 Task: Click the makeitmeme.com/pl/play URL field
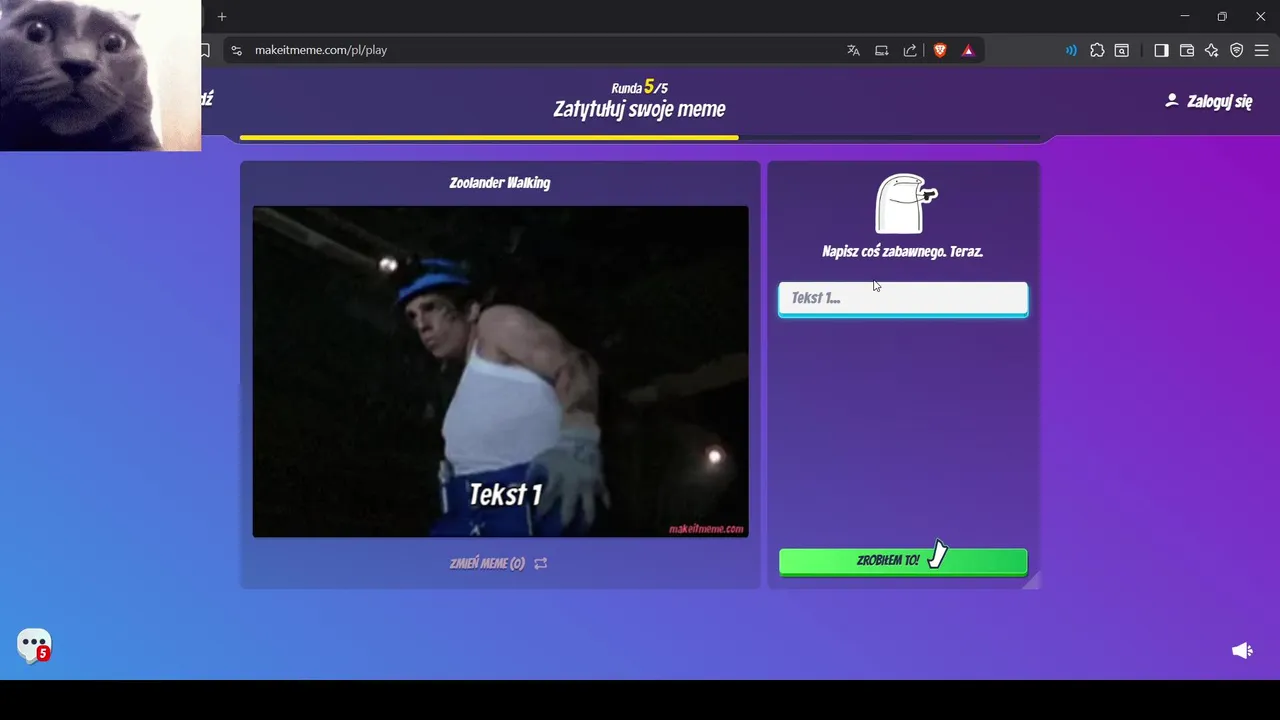321,50
